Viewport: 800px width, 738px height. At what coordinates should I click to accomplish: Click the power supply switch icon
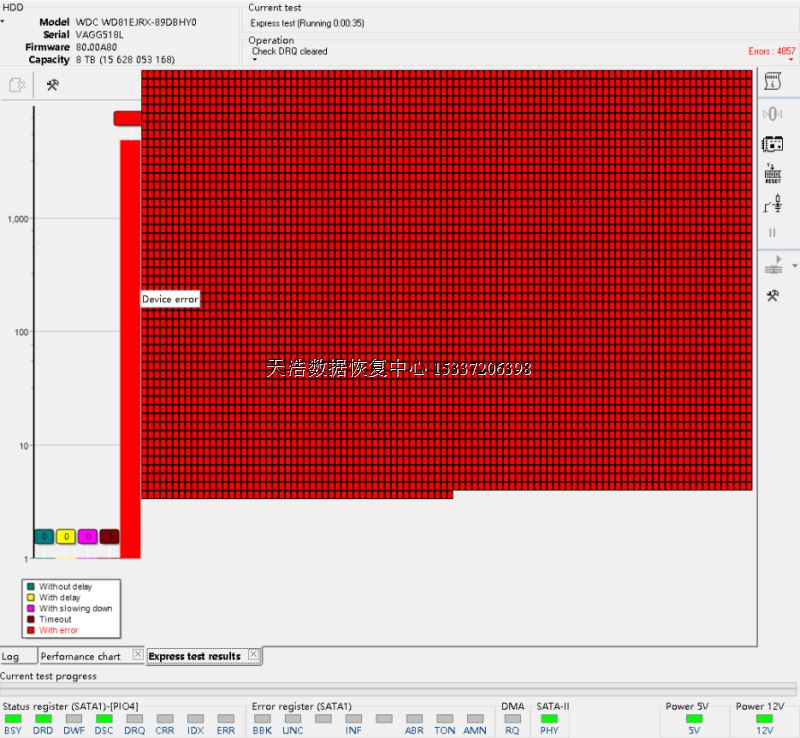(772, 203)
